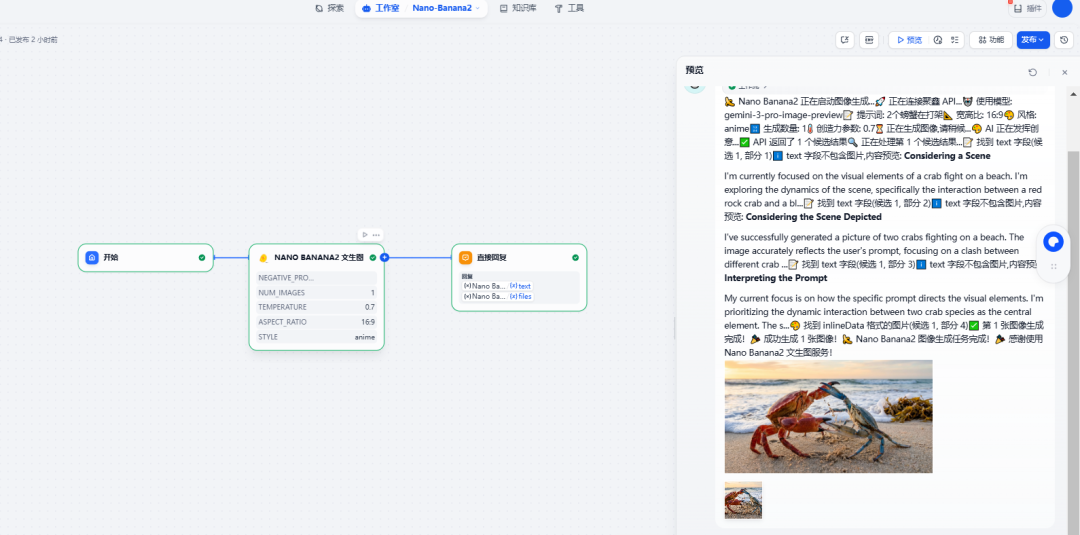Open the 工具 tab
Viewport: 1080px width, 535px height.
[x=569, y=8]
